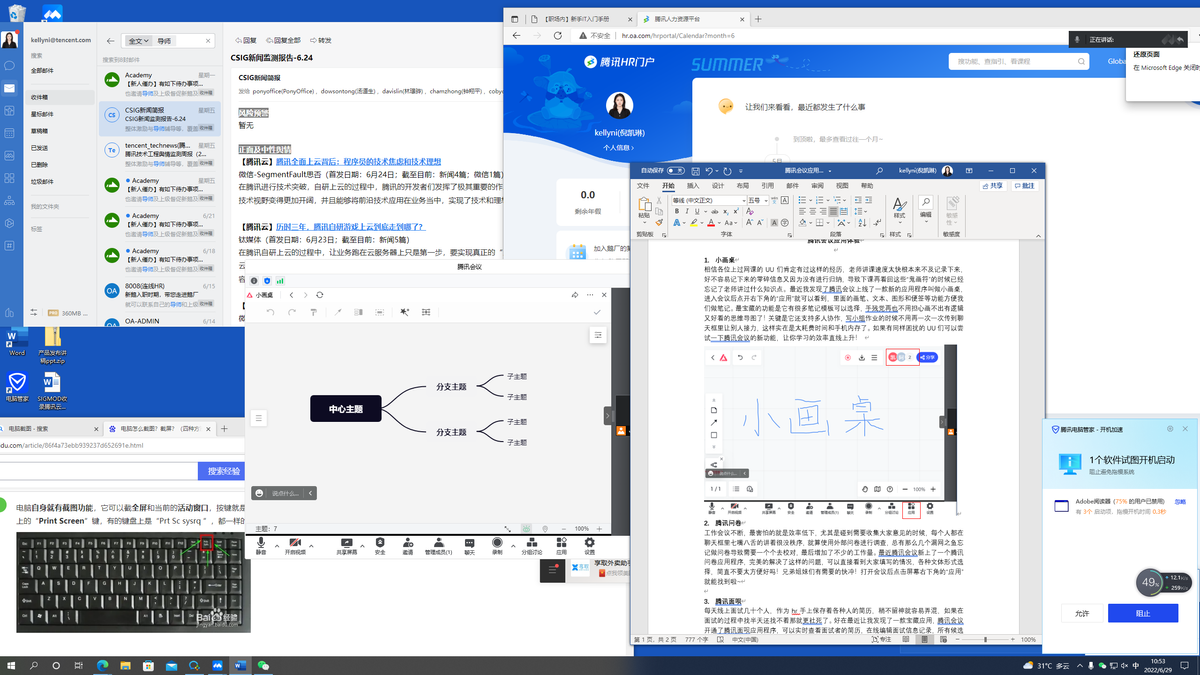Open the meeting Settings (设置) gear icon

pos(588,546)
